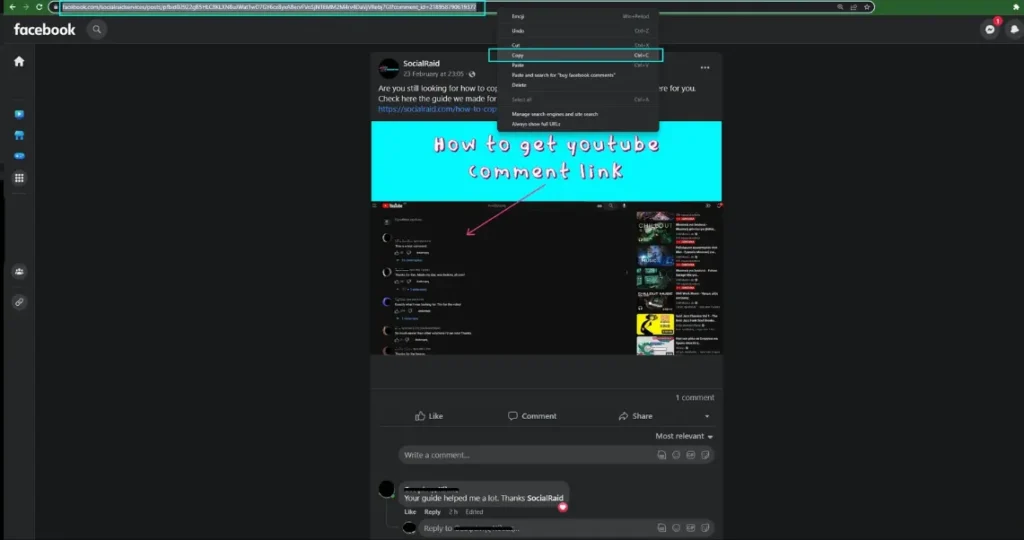
Task: Click the 23 February post timestamp
Action: 434,74
